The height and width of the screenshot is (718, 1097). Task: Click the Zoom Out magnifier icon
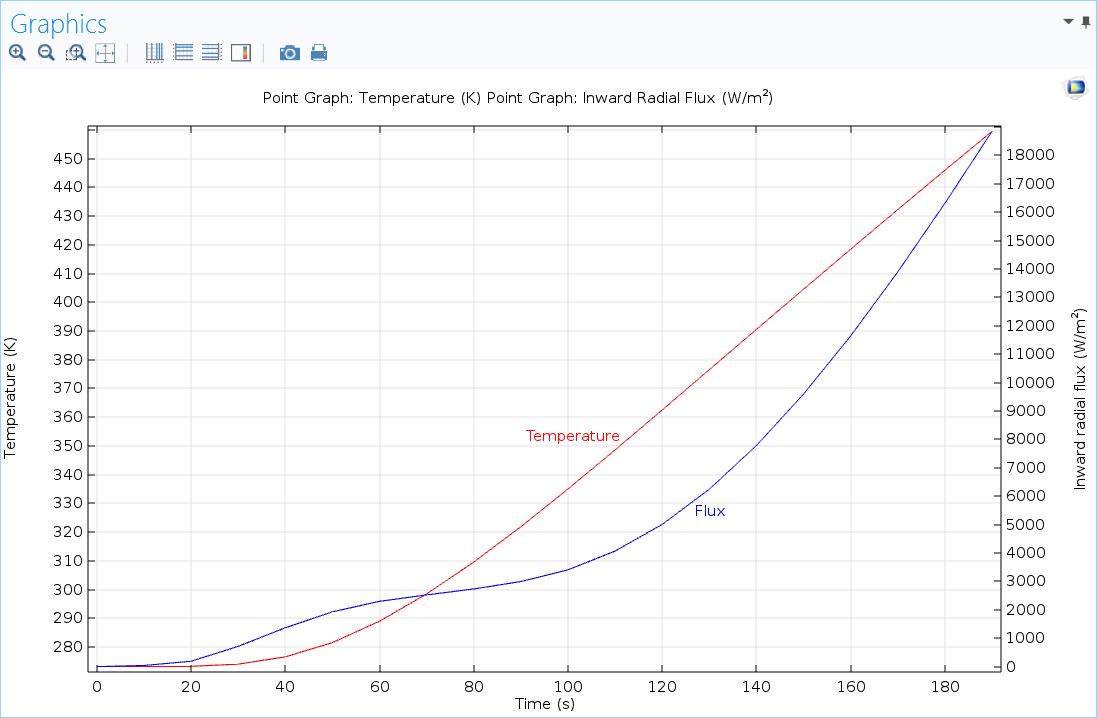(46, 53)
